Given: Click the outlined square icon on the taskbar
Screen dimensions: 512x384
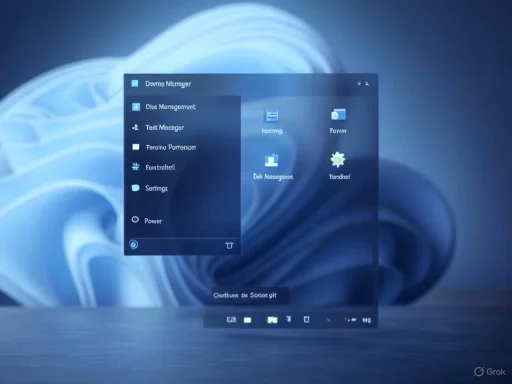Looking at the screenshot, I should click(x=307, y=320).
